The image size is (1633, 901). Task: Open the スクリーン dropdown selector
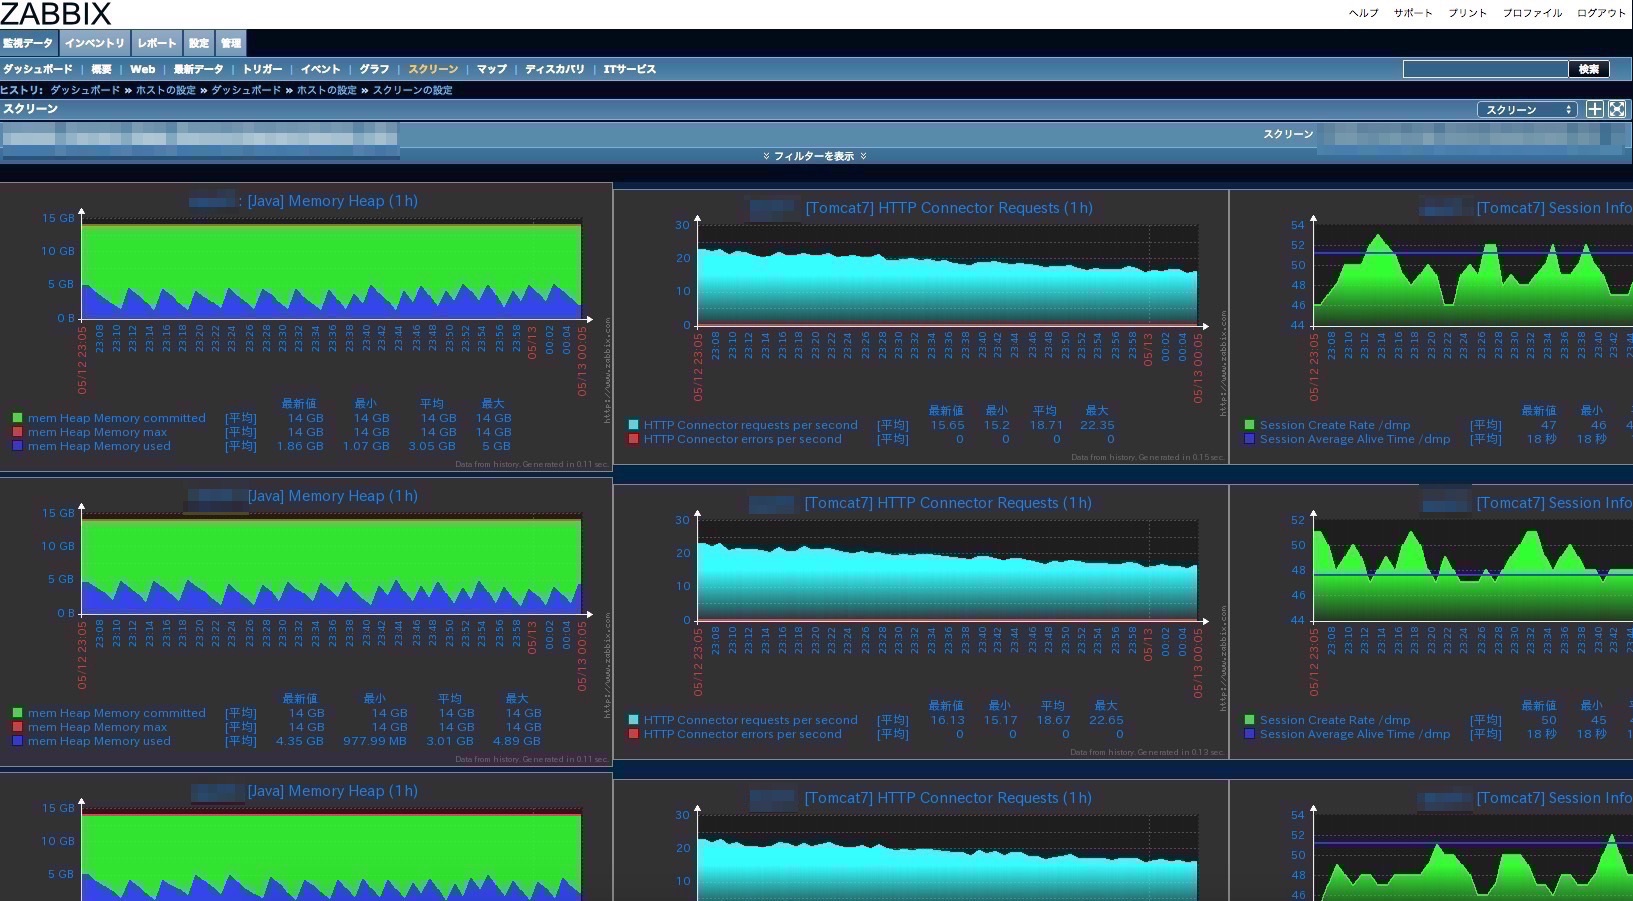[x=1527, y=110]
